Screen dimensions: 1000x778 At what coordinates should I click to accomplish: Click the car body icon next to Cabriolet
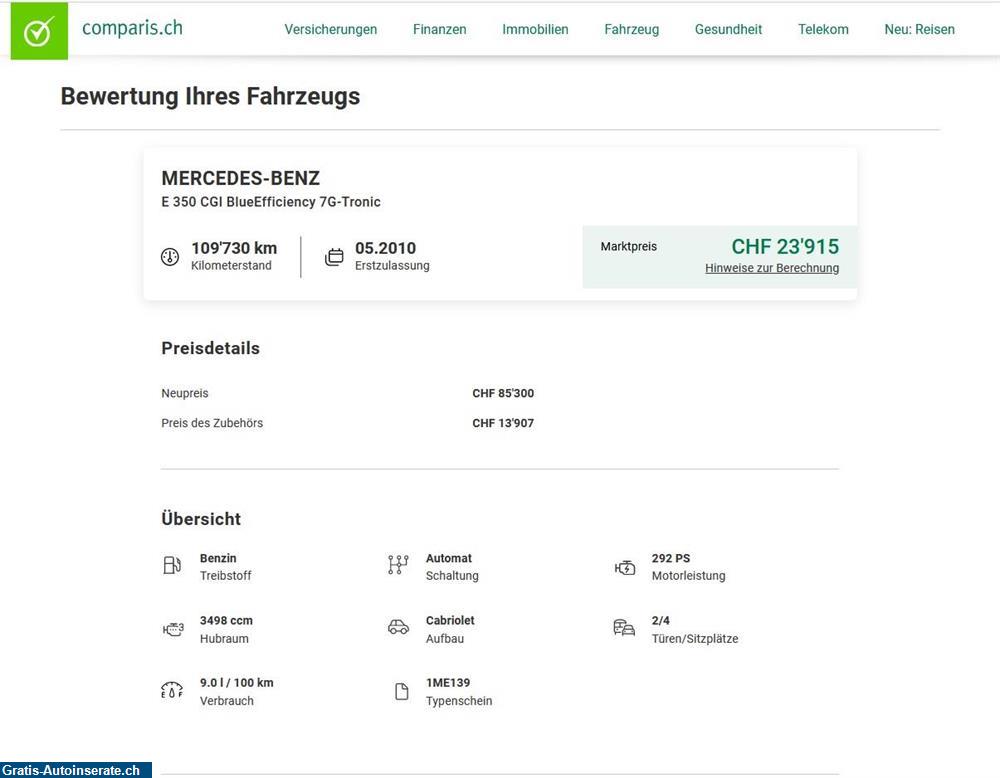click(x=399, y=628)
